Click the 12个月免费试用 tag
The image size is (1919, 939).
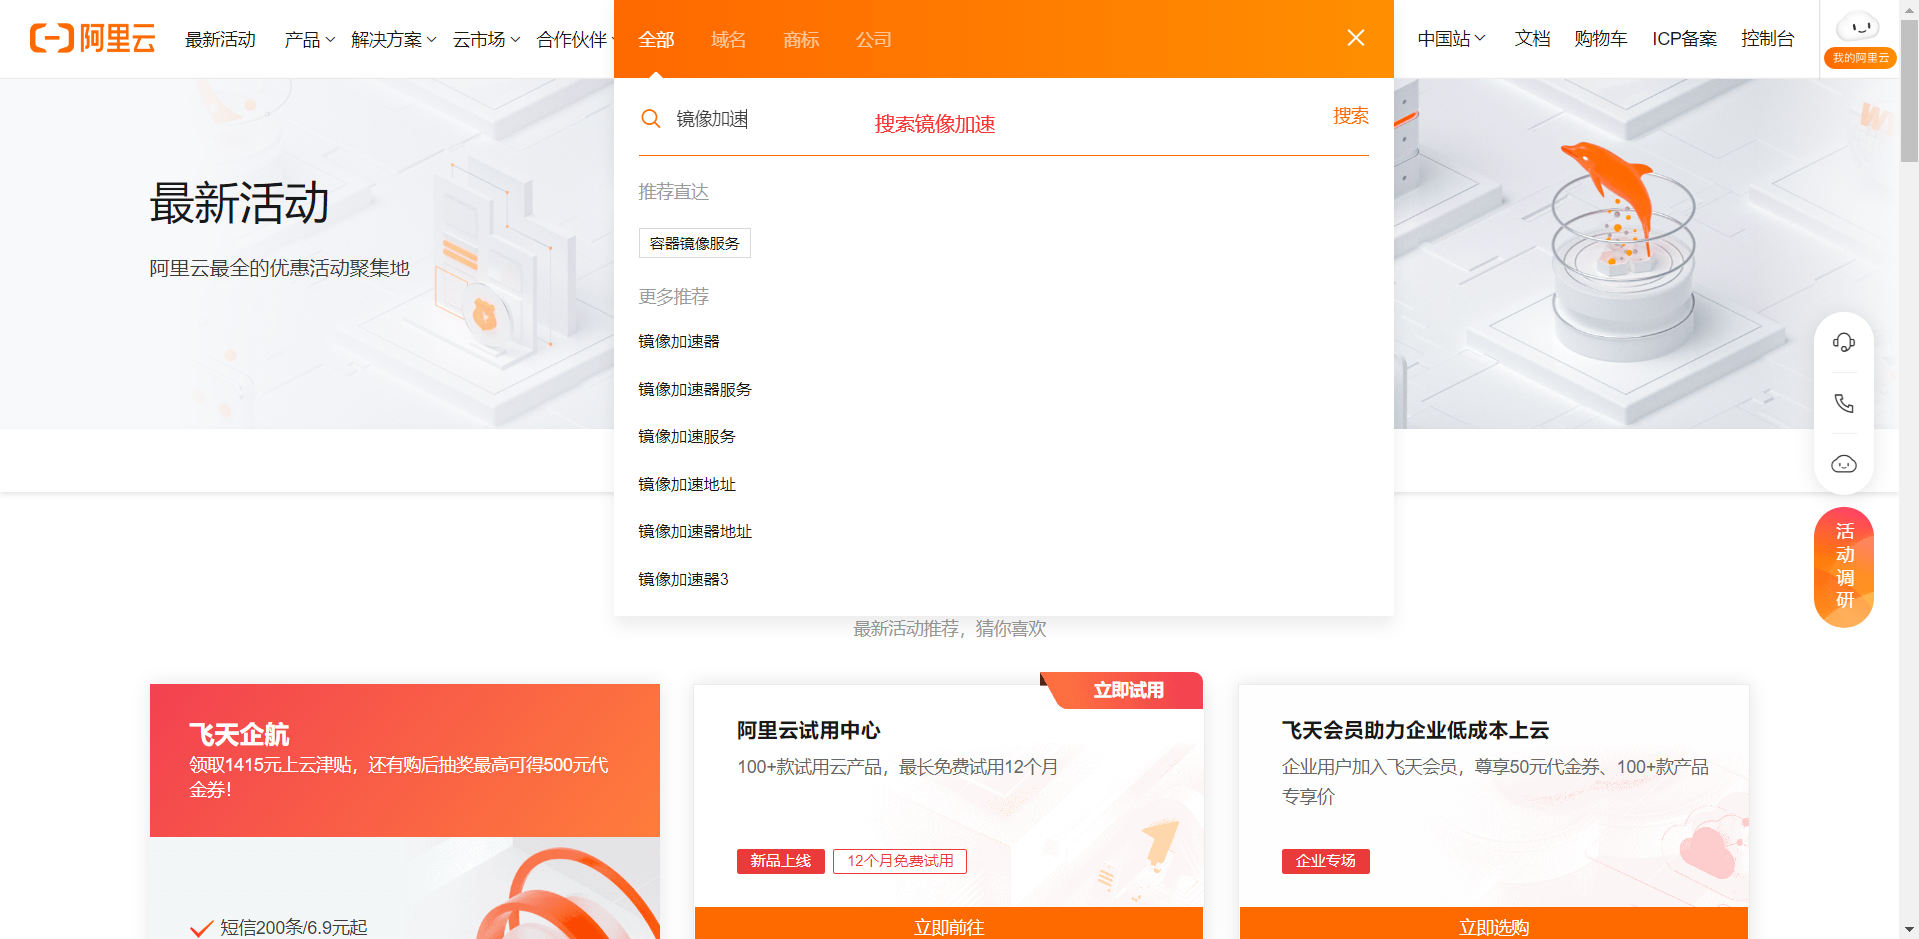tap(900, 861)
